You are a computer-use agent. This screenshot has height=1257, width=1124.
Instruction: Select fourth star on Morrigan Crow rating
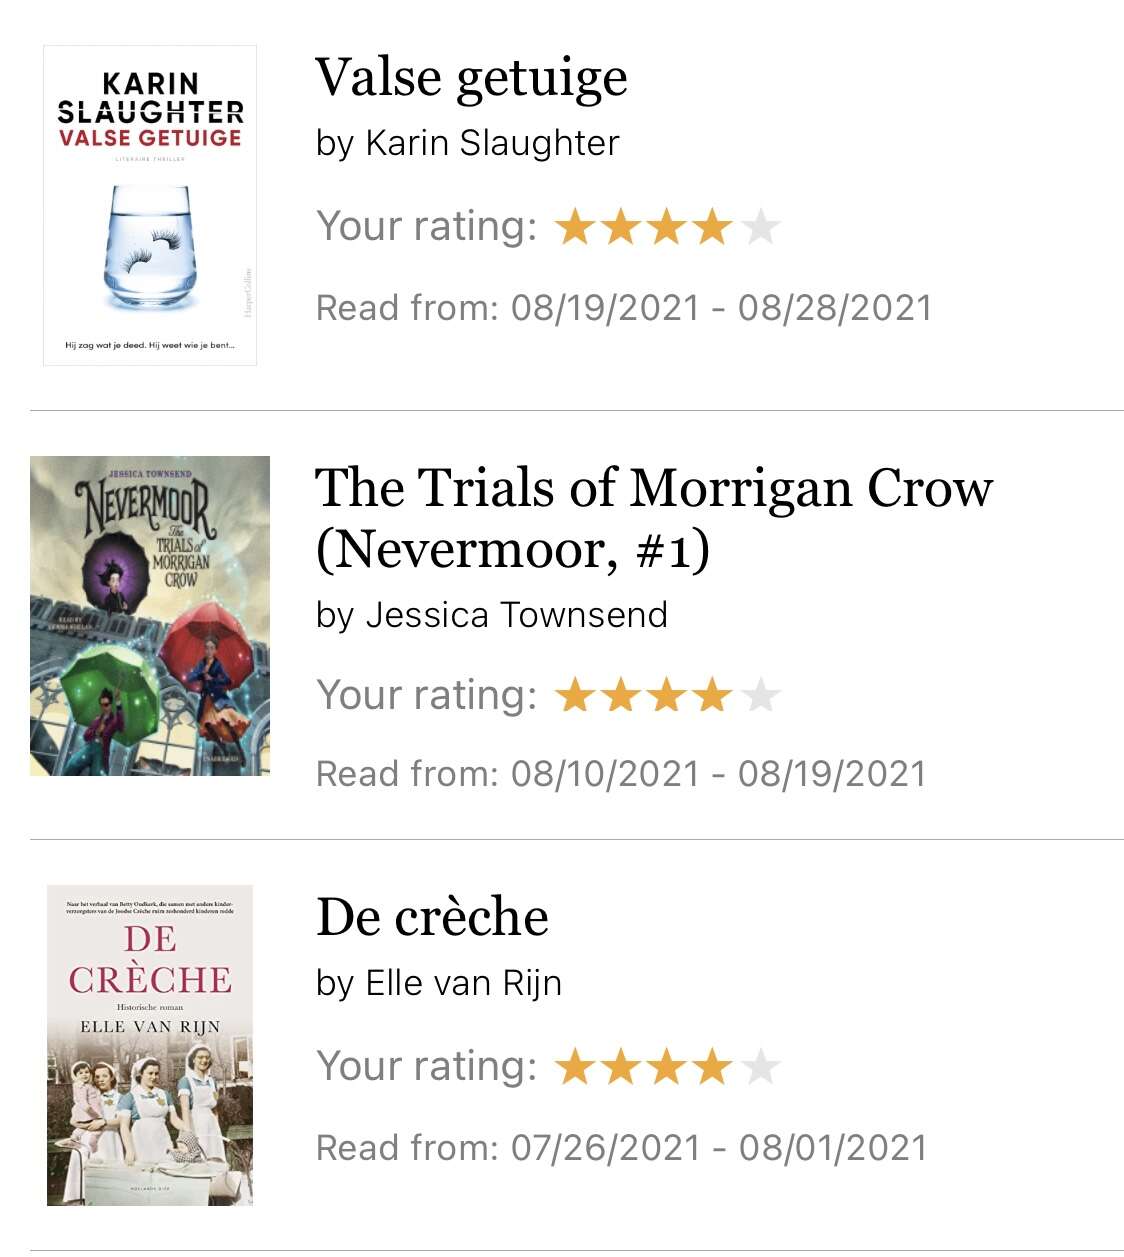(x=713, y=695)
